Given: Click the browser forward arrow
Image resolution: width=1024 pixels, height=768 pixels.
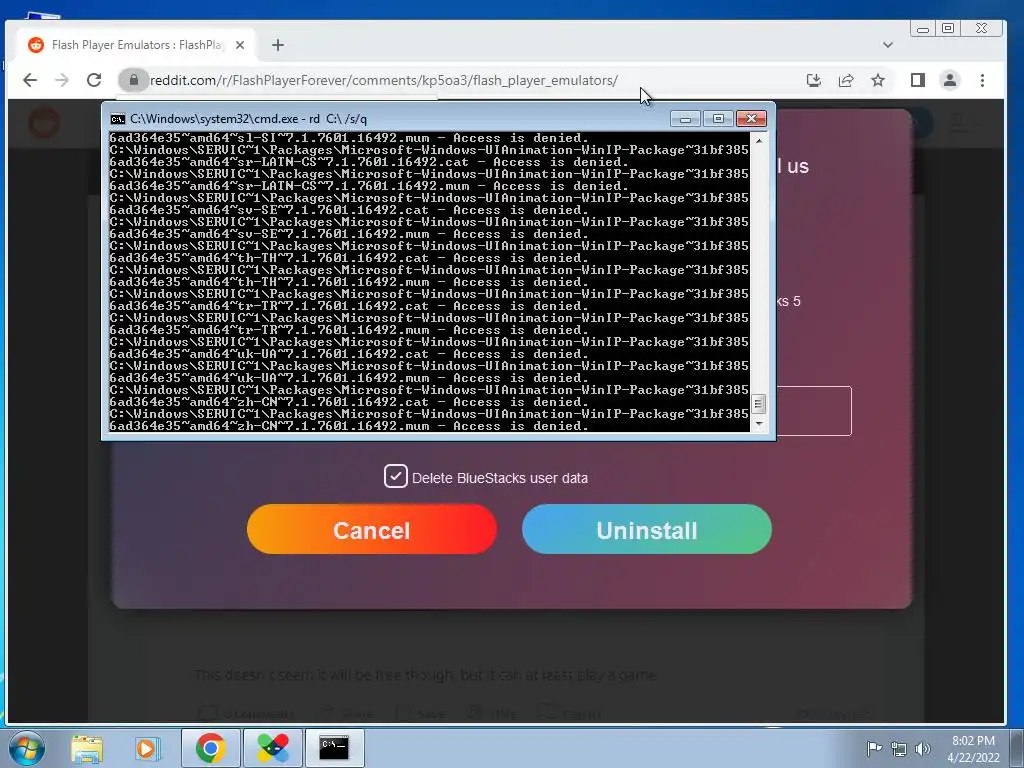Looking at the screenshot, I should click(62, 80).
